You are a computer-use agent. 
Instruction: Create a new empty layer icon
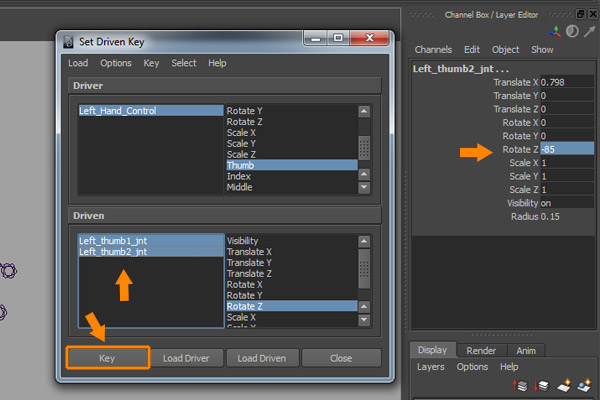click(564, 385)
